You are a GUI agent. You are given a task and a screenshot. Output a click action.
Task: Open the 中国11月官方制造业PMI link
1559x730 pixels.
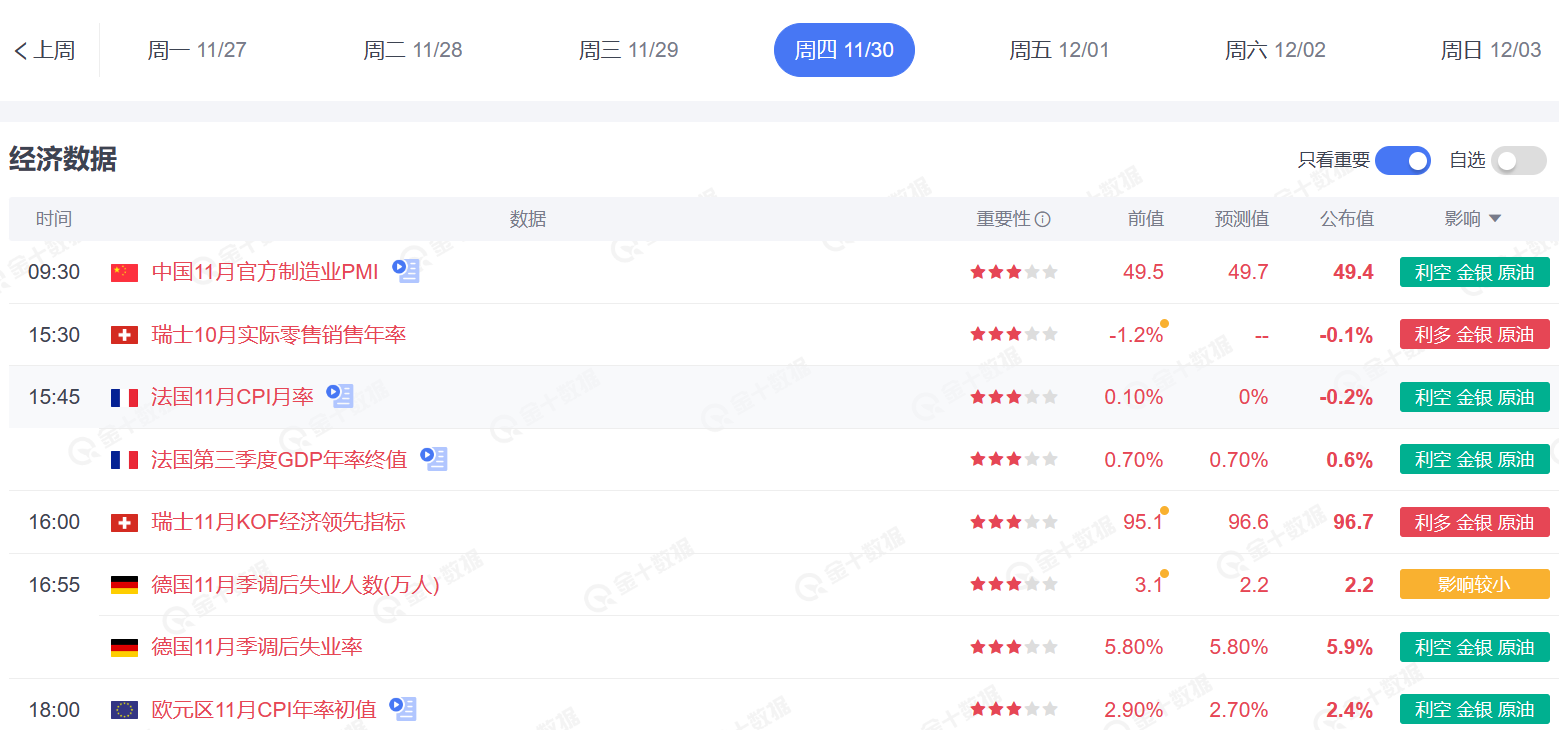point(265,271)
